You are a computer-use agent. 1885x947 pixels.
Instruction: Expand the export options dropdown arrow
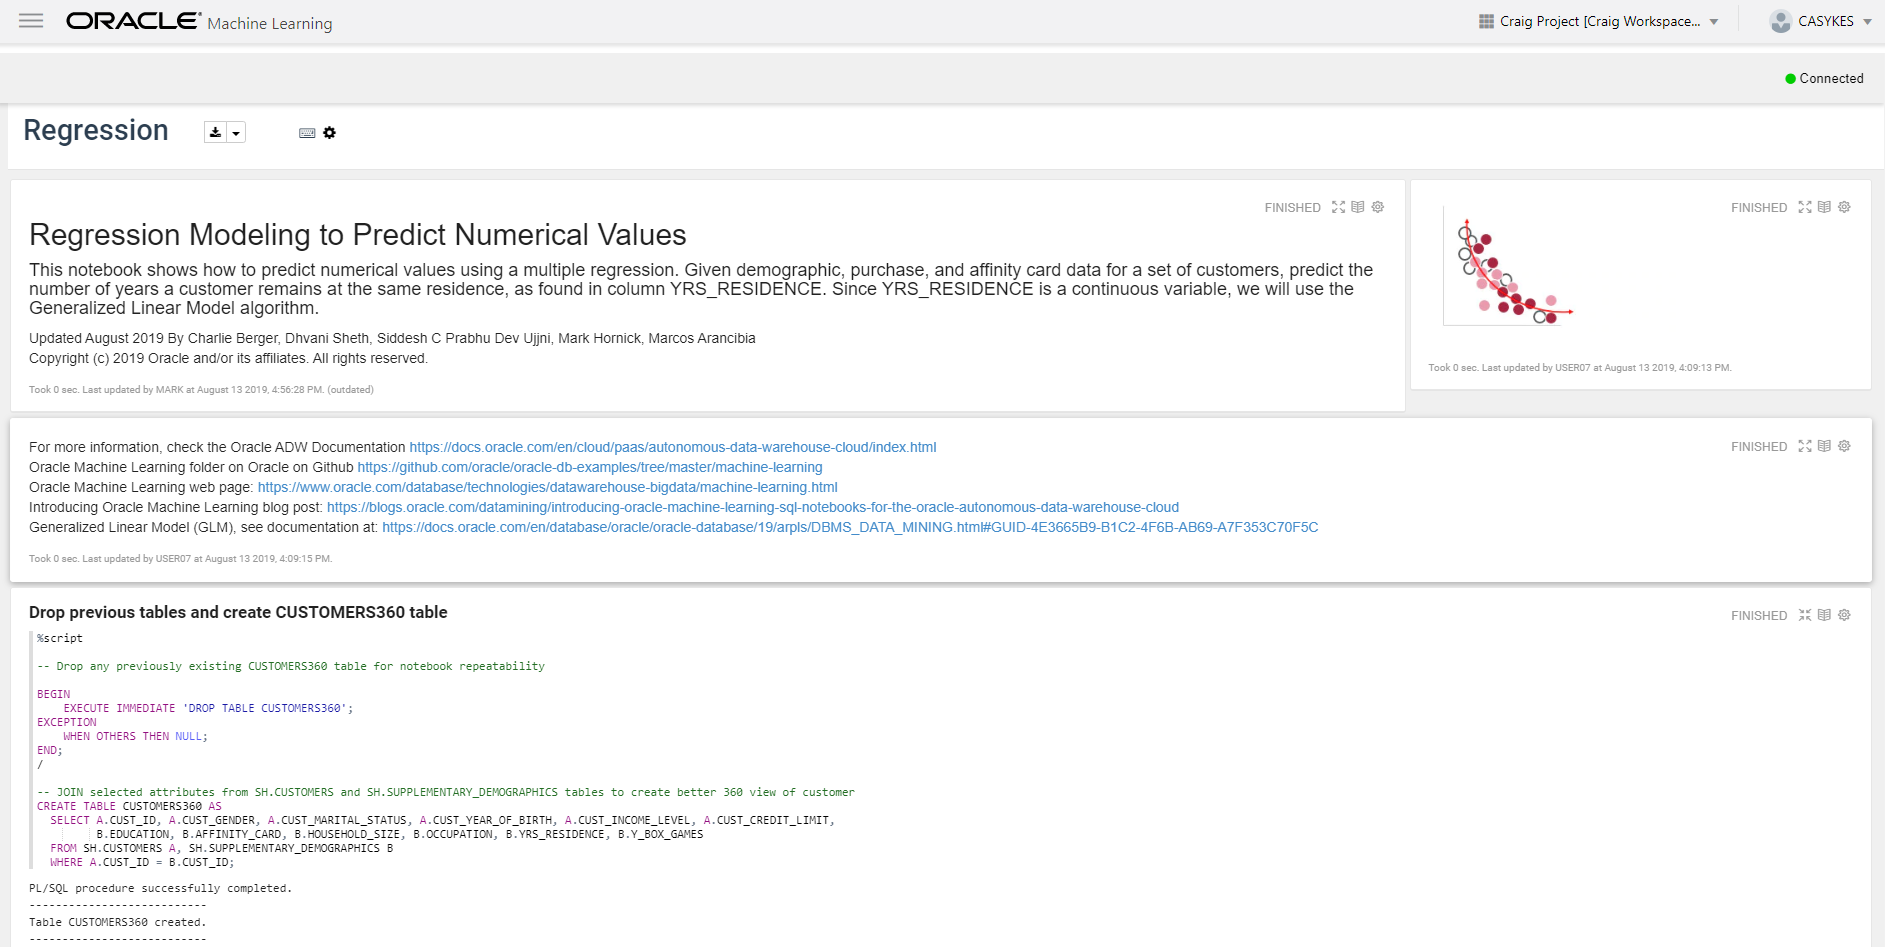(x=236, y=132)
